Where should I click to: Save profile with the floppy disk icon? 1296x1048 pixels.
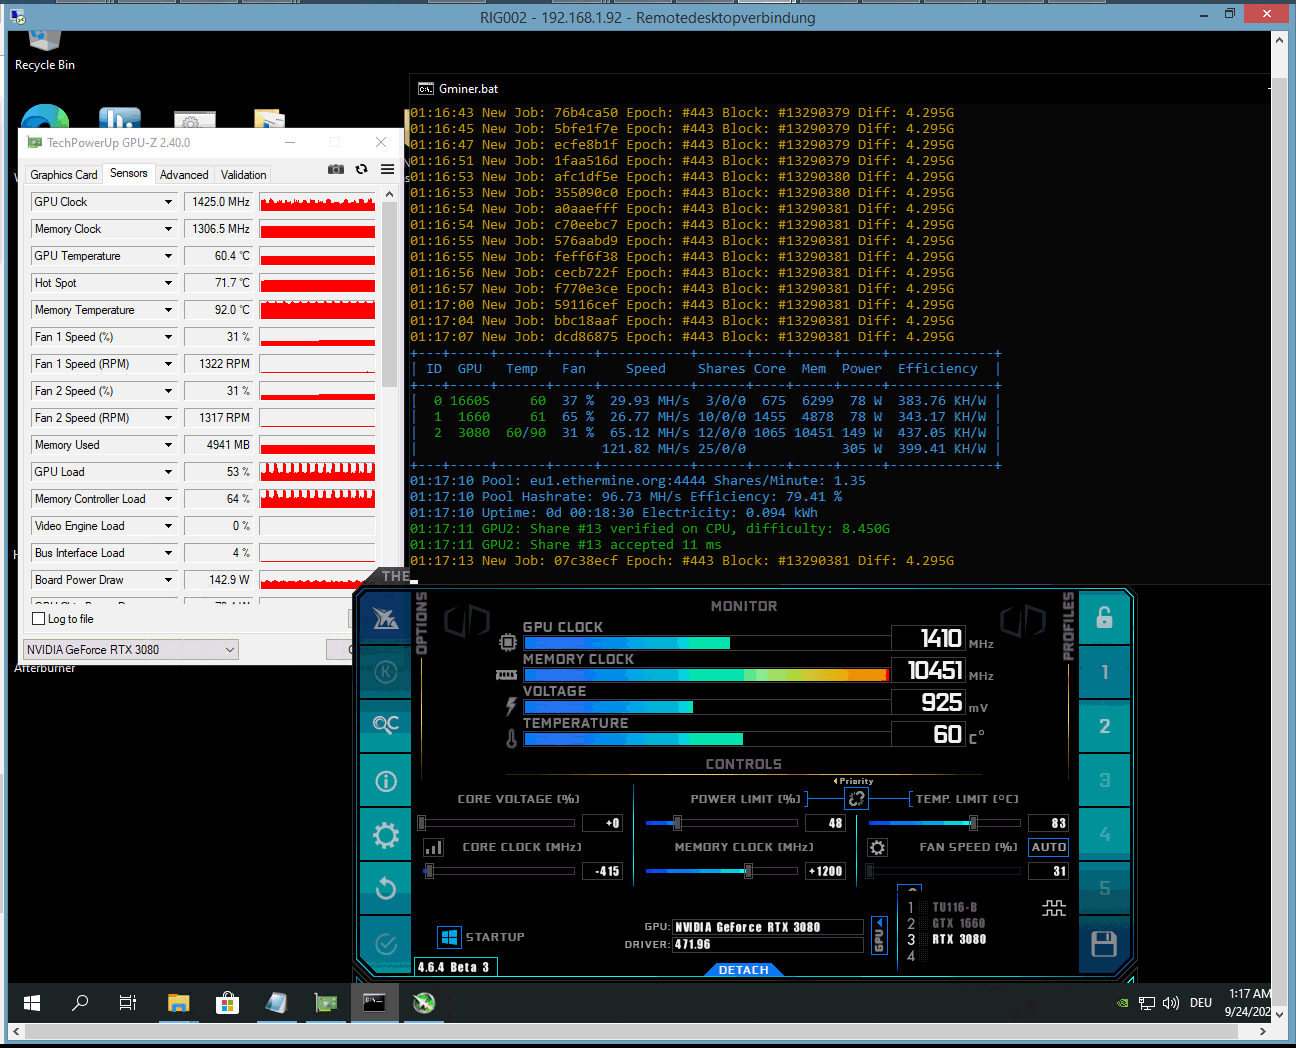tap(1104, 944)
